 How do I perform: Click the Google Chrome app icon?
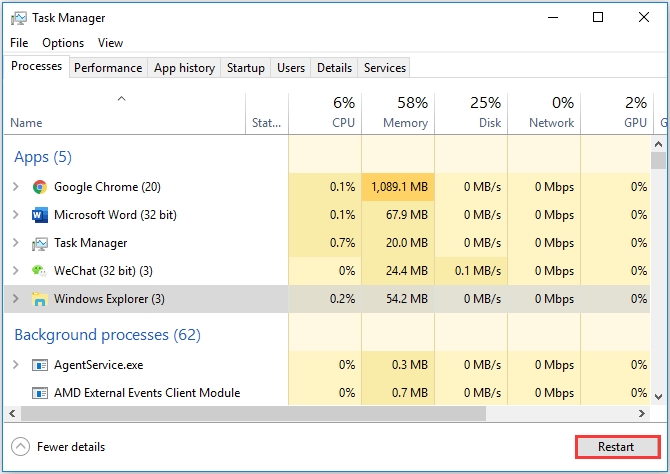click(x=40, y=187)
